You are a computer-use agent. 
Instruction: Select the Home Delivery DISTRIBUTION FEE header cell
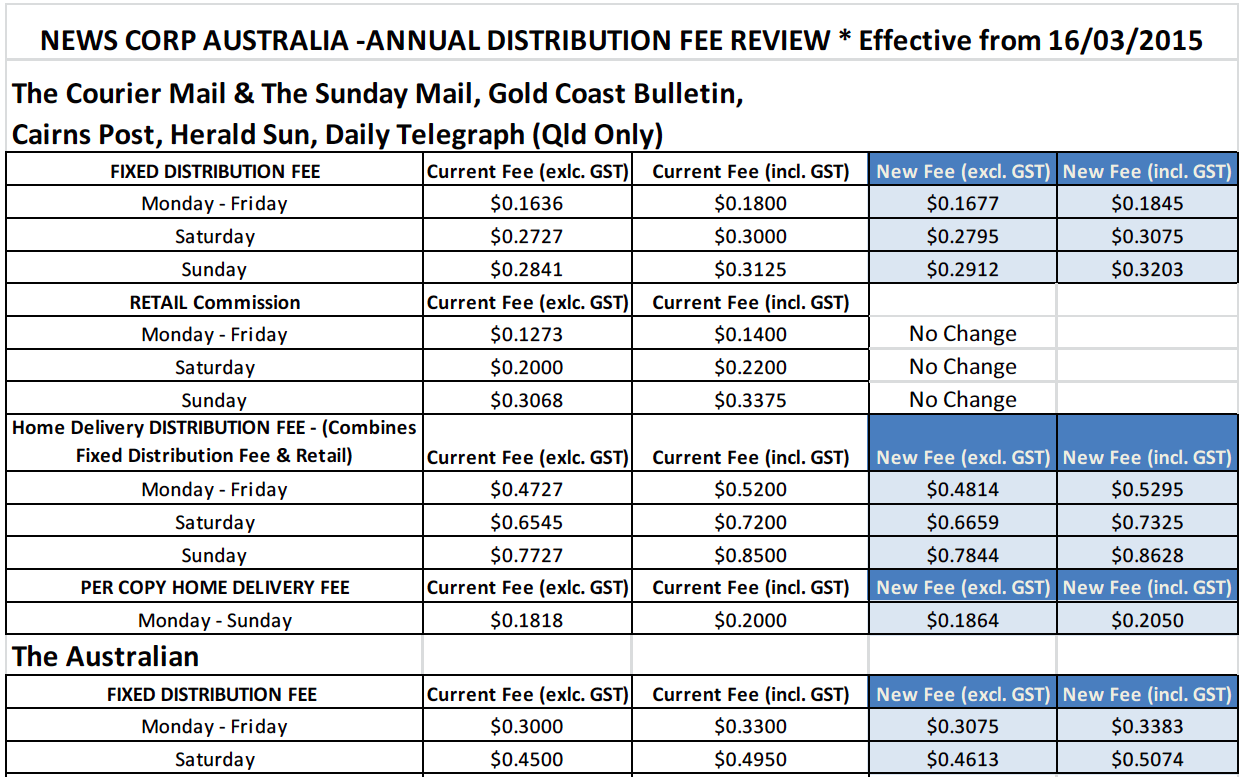(x=214, y=441)
